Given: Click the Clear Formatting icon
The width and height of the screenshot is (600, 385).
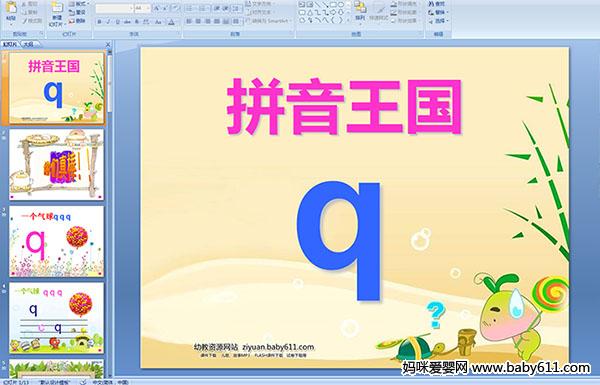Looking at the screenshot, I should tap(176, 8).
